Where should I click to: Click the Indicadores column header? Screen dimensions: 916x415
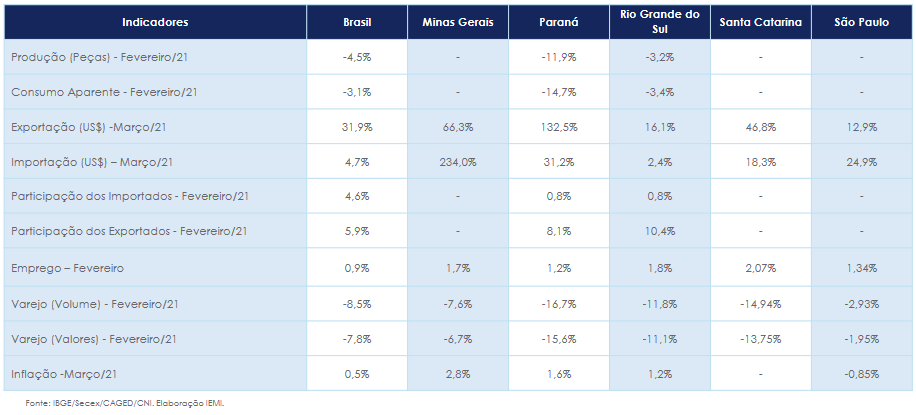pos(155,21)
